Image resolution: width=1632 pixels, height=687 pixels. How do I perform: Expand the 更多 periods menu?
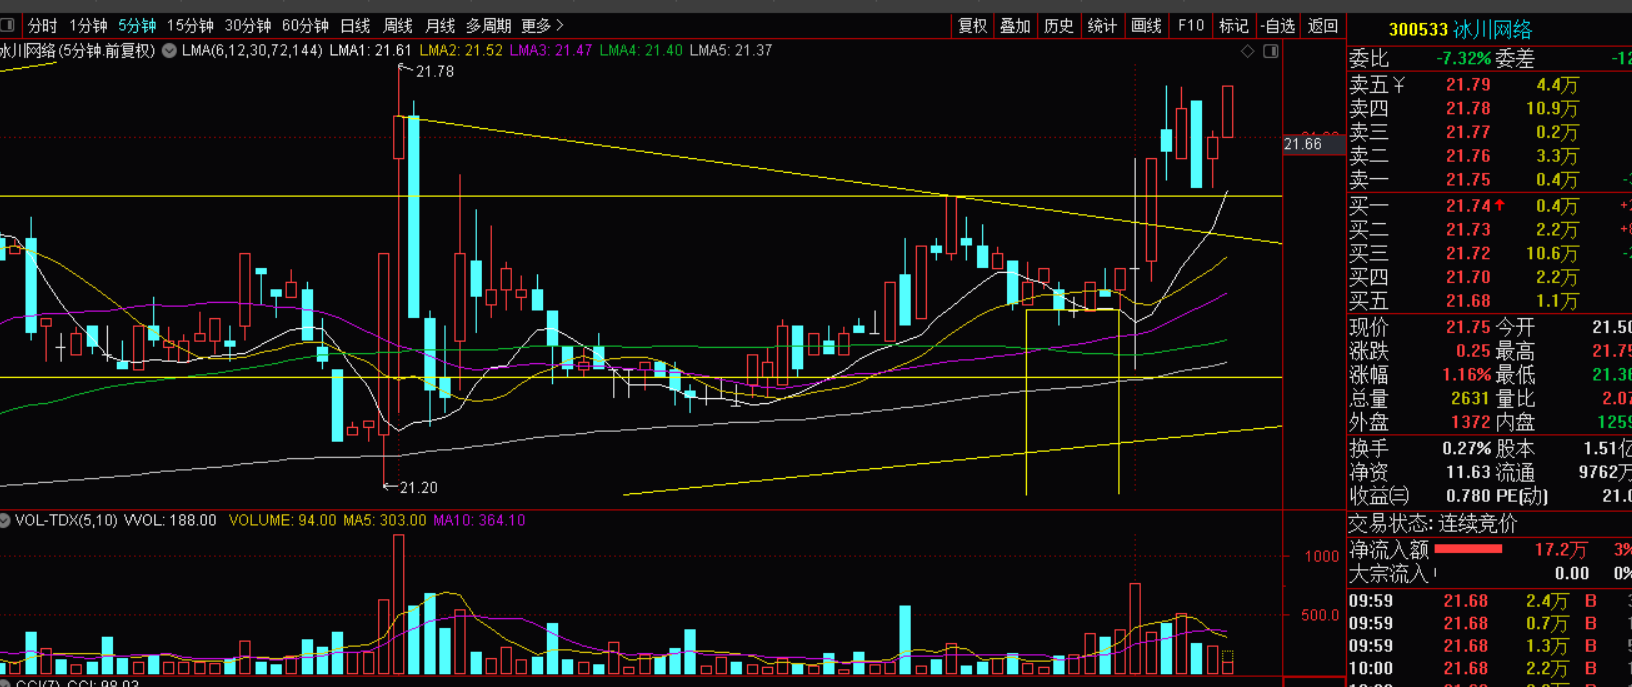tap(543, 25)
